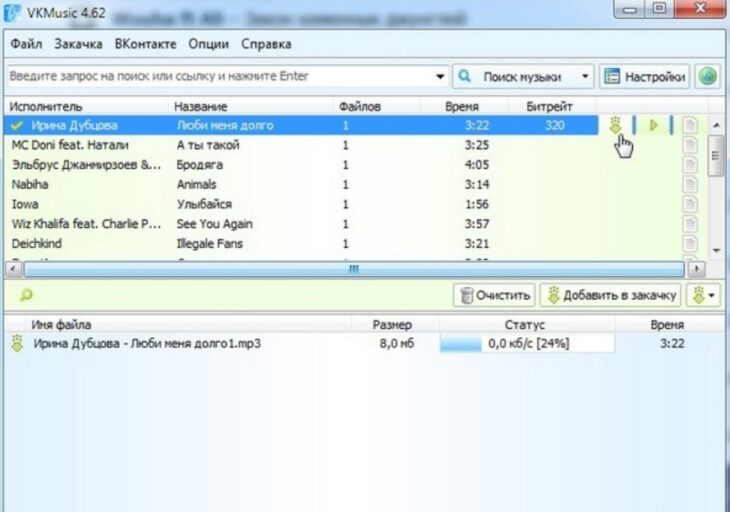
Task: Open the Опции menu
Action: [209, 44]
